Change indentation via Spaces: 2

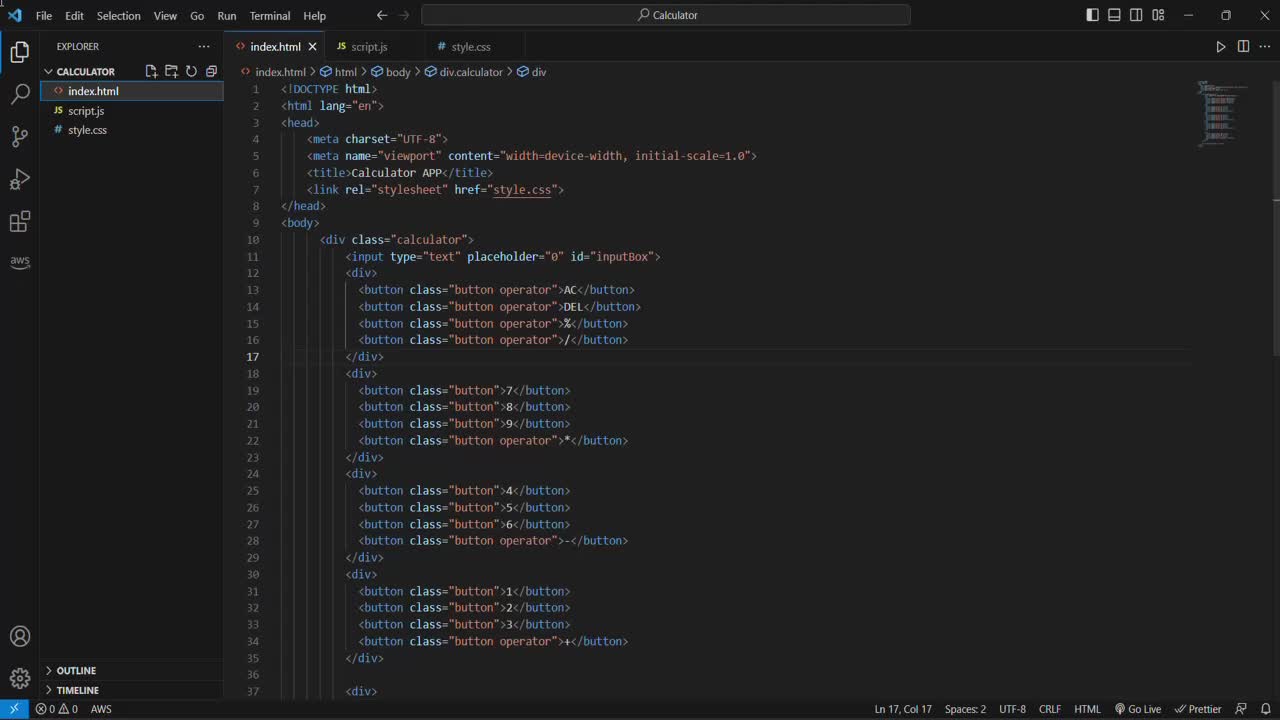[x=965, y=709]
